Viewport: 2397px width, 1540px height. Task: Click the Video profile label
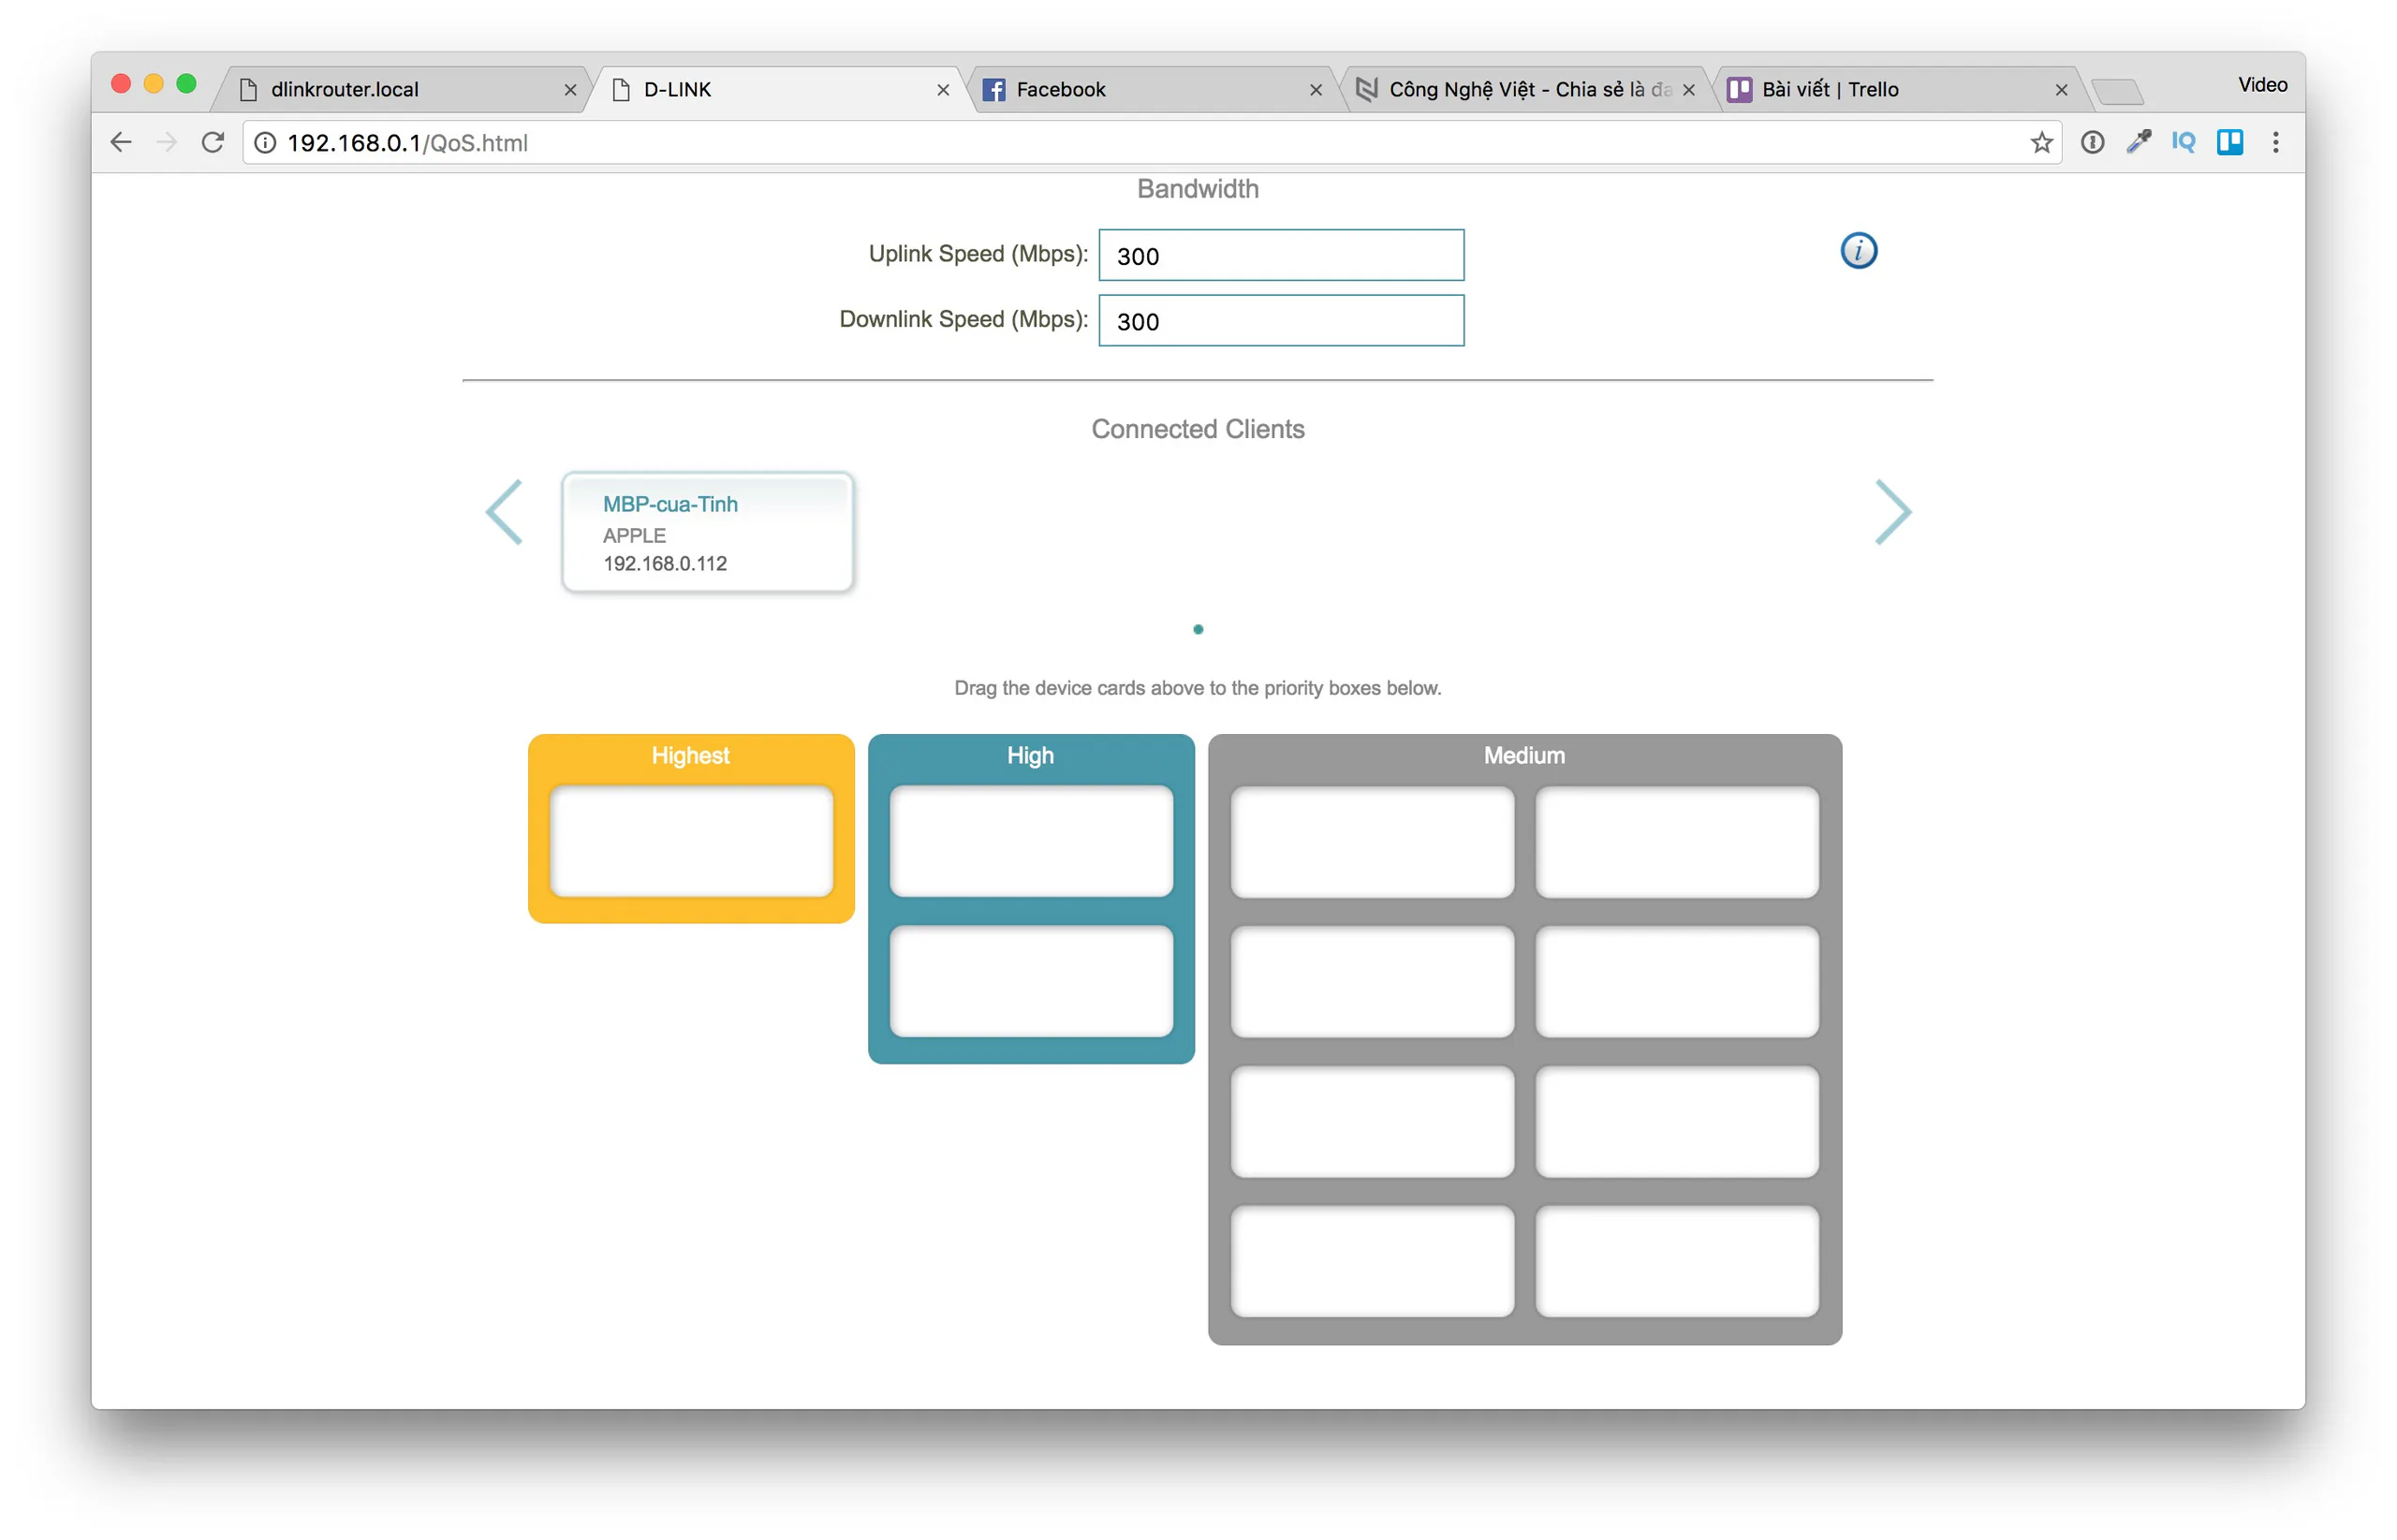click(x=2262, y=85)
